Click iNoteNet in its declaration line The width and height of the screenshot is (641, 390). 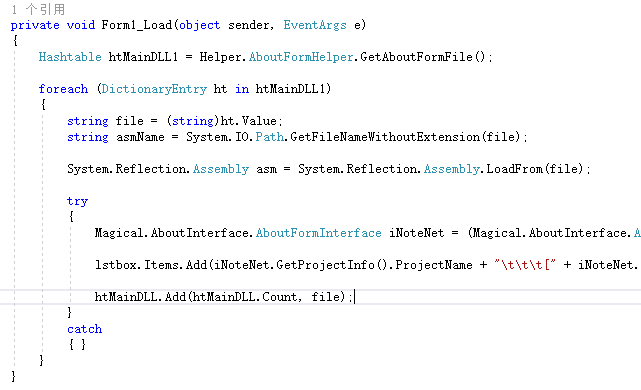(x=416, y=233)
